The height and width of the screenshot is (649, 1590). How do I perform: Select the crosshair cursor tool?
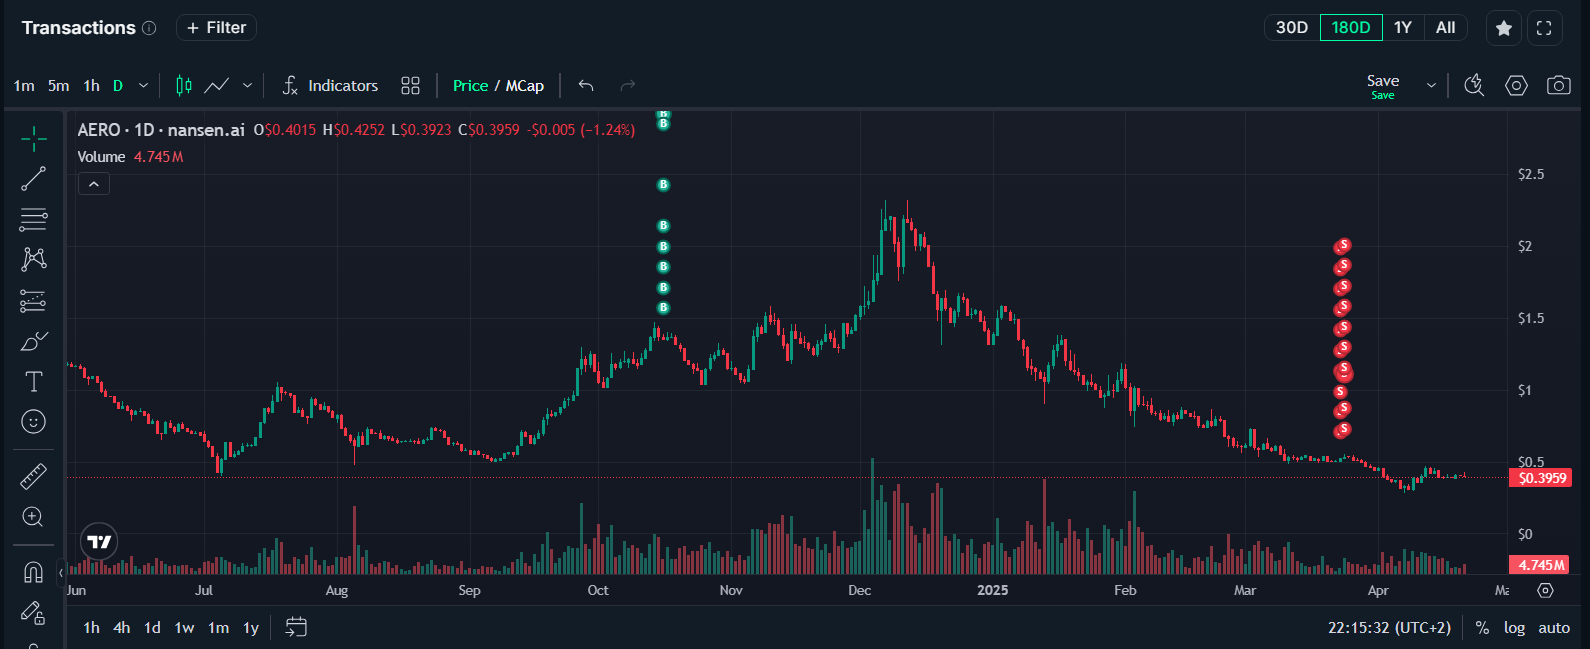[x=33, y=139]
